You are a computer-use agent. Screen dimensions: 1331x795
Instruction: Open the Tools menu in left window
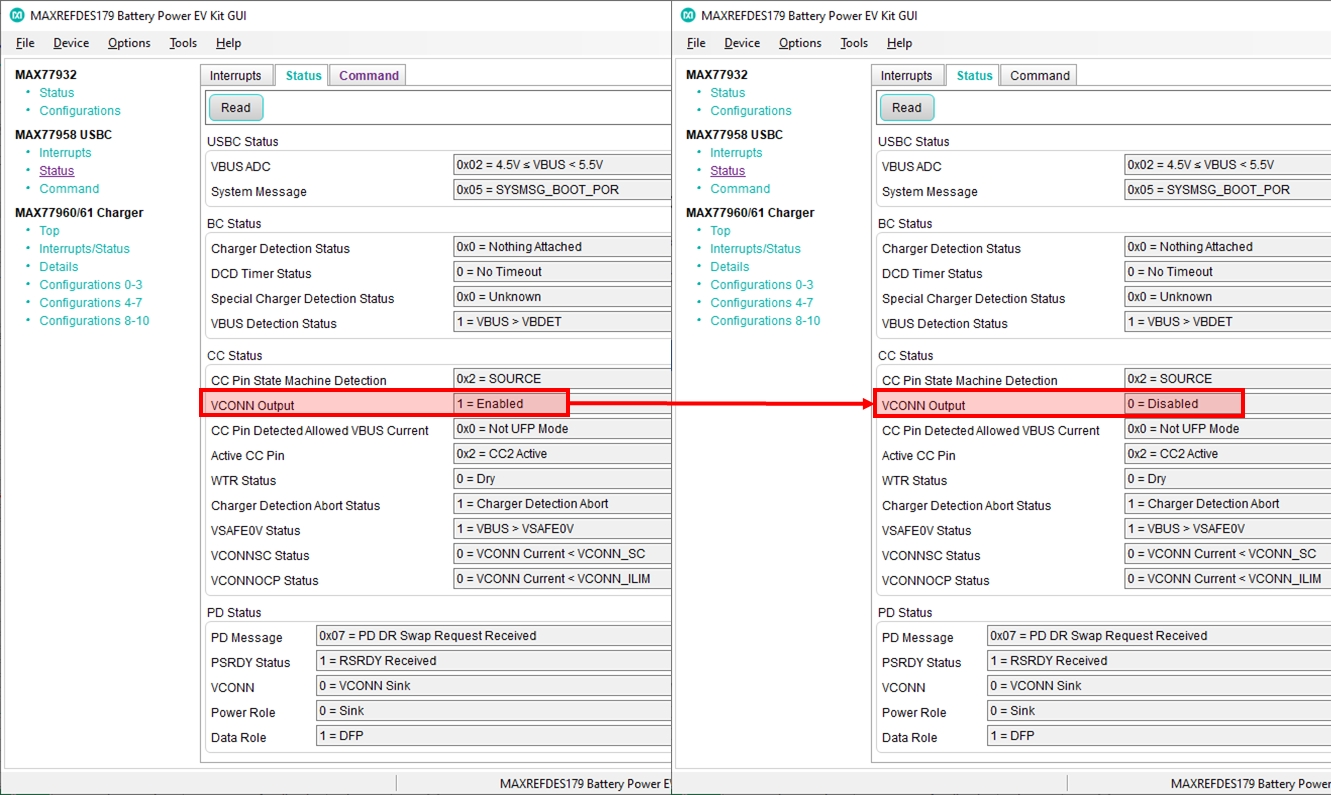183,43
